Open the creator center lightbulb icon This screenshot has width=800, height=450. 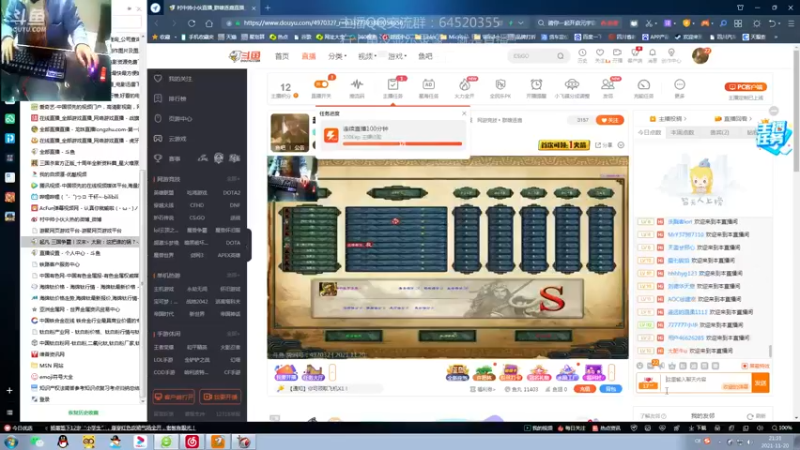(671, 53)
